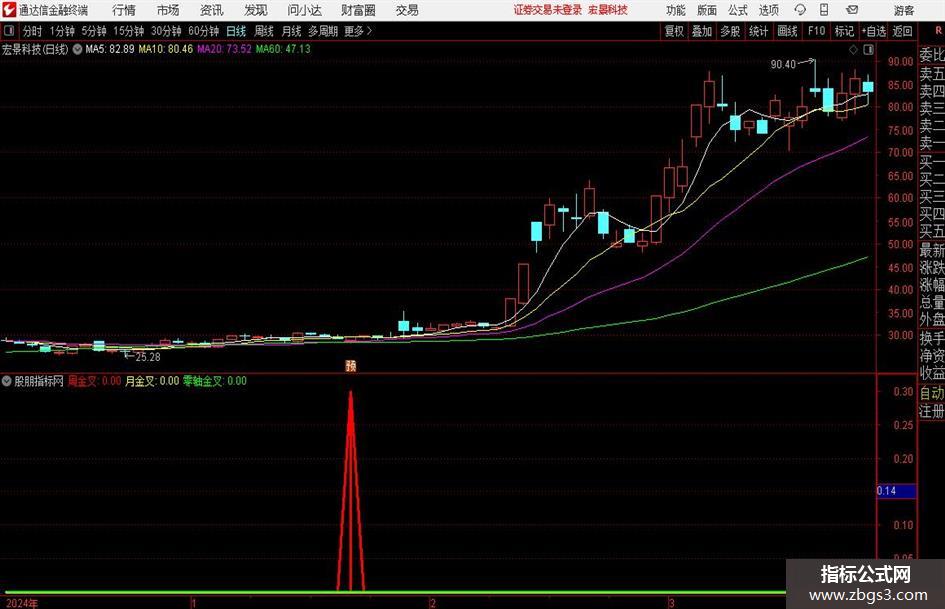
Task: Switch to 30分钟 period
Action: (166, 31)
